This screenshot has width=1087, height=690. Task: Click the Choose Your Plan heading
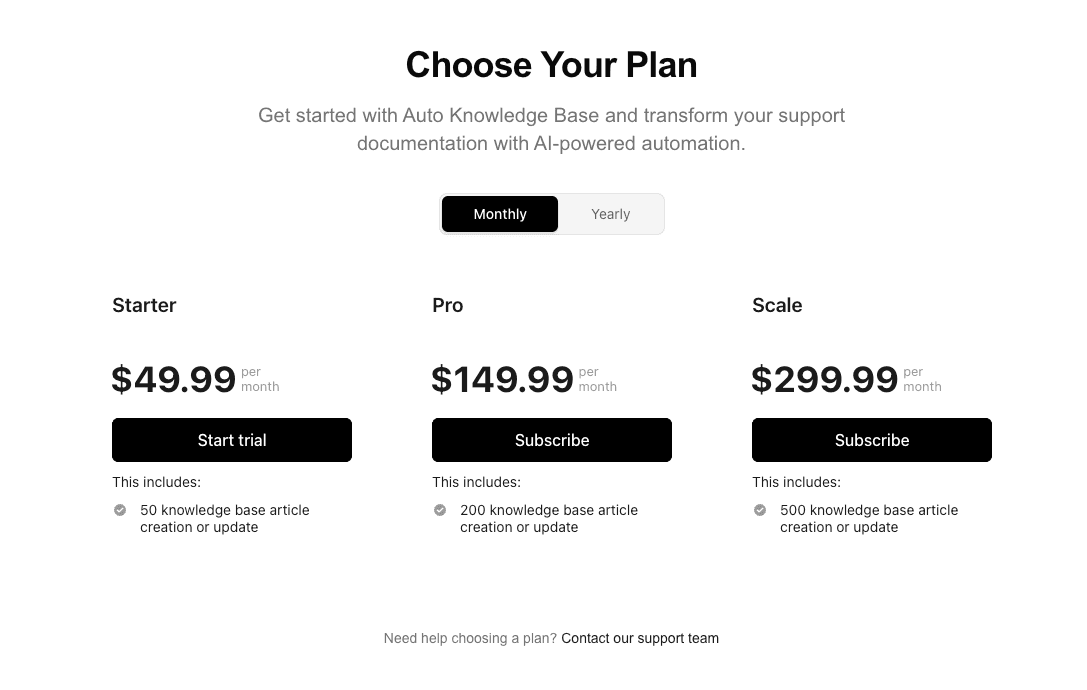(551, 64)
